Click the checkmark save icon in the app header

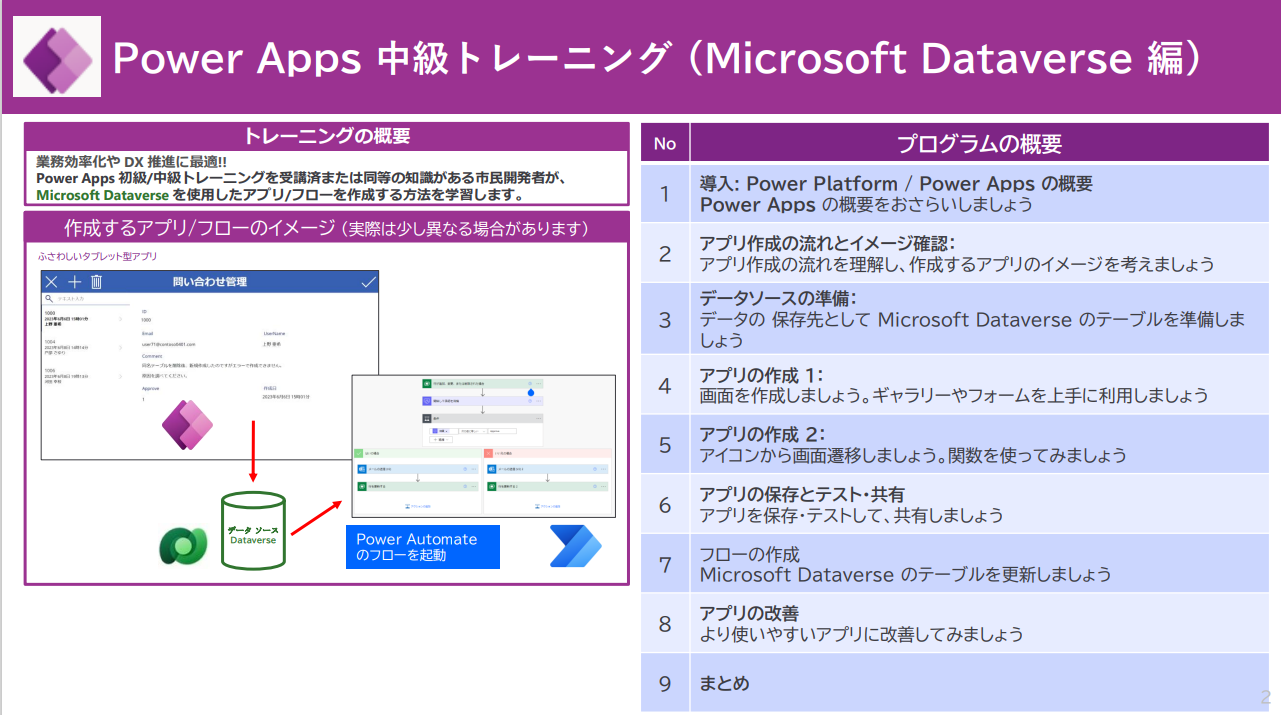pyautogui.click(x=367, y=282)
